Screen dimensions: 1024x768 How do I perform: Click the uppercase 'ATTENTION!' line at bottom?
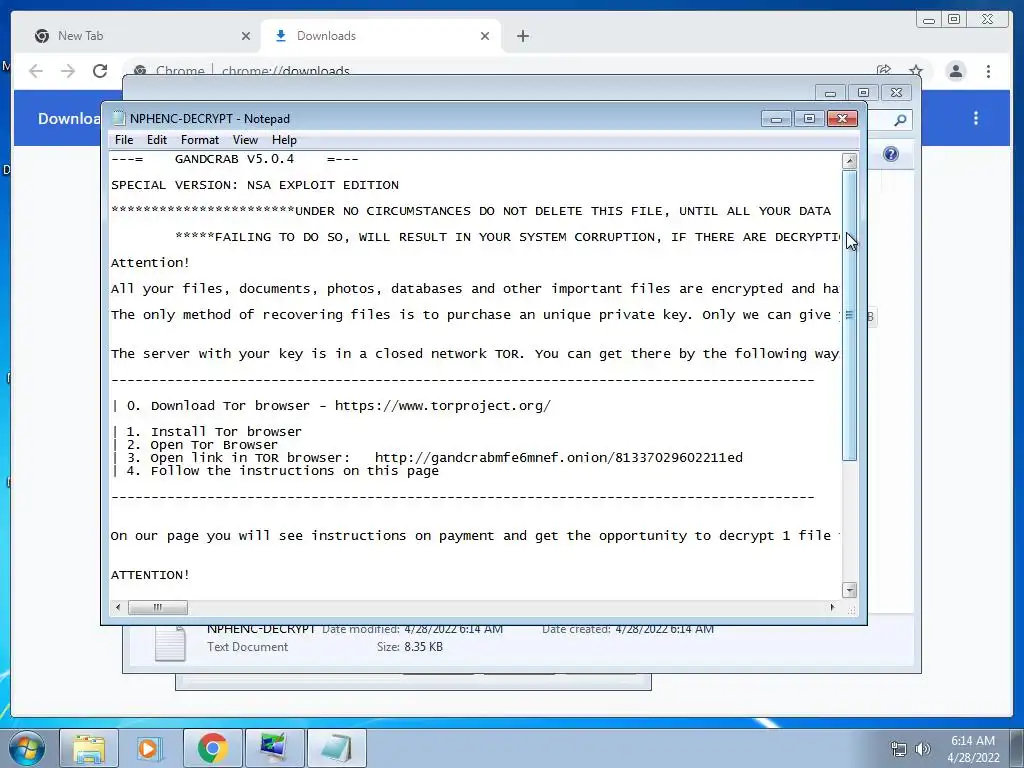click(150, 575)
